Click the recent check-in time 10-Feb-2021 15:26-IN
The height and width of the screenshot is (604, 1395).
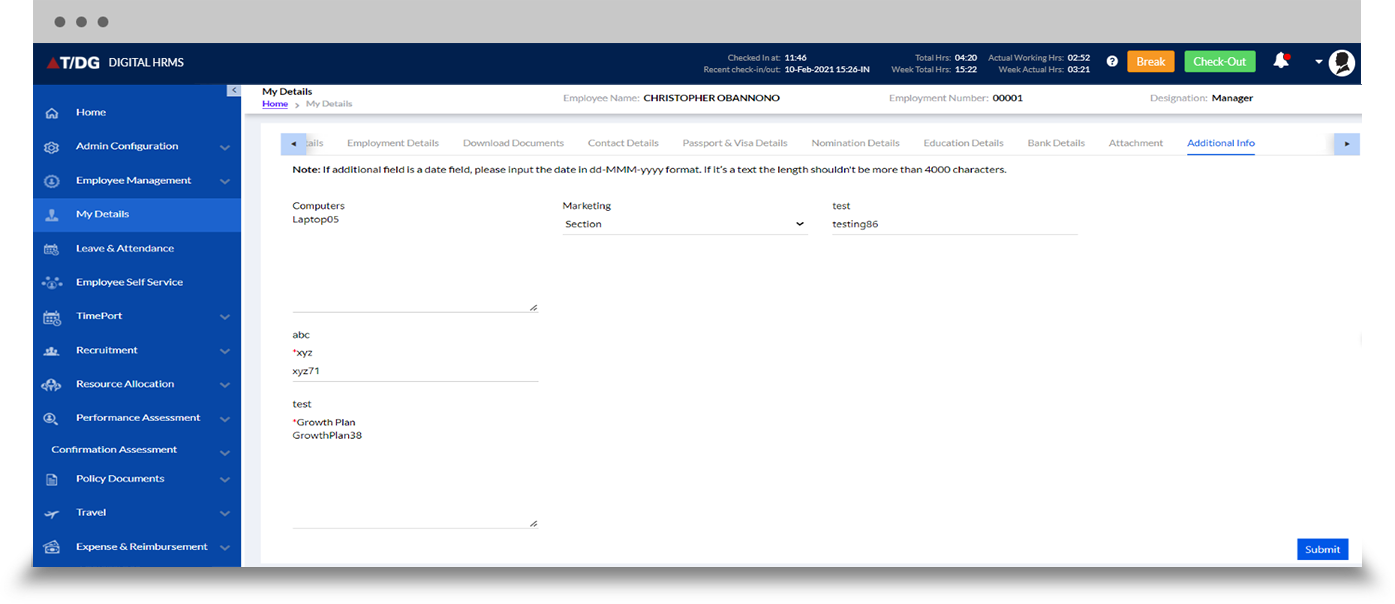827,70
